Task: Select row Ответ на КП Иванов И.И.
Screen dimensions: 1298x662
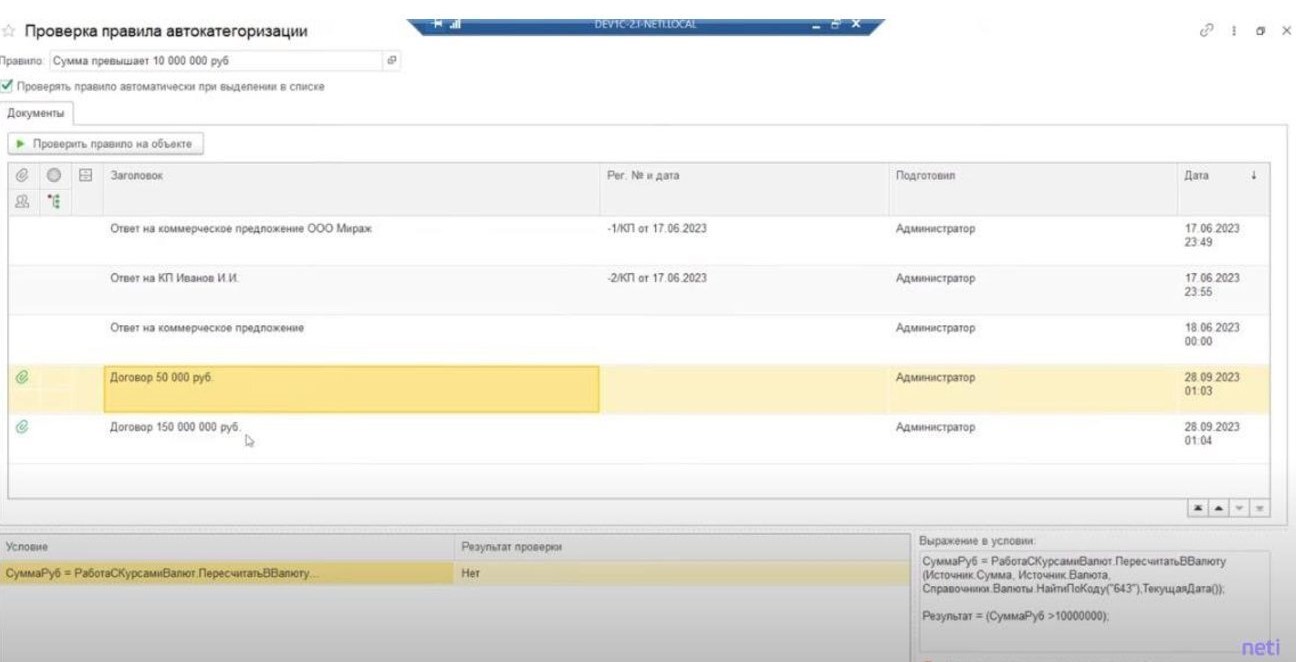Action: click(350, 278)
